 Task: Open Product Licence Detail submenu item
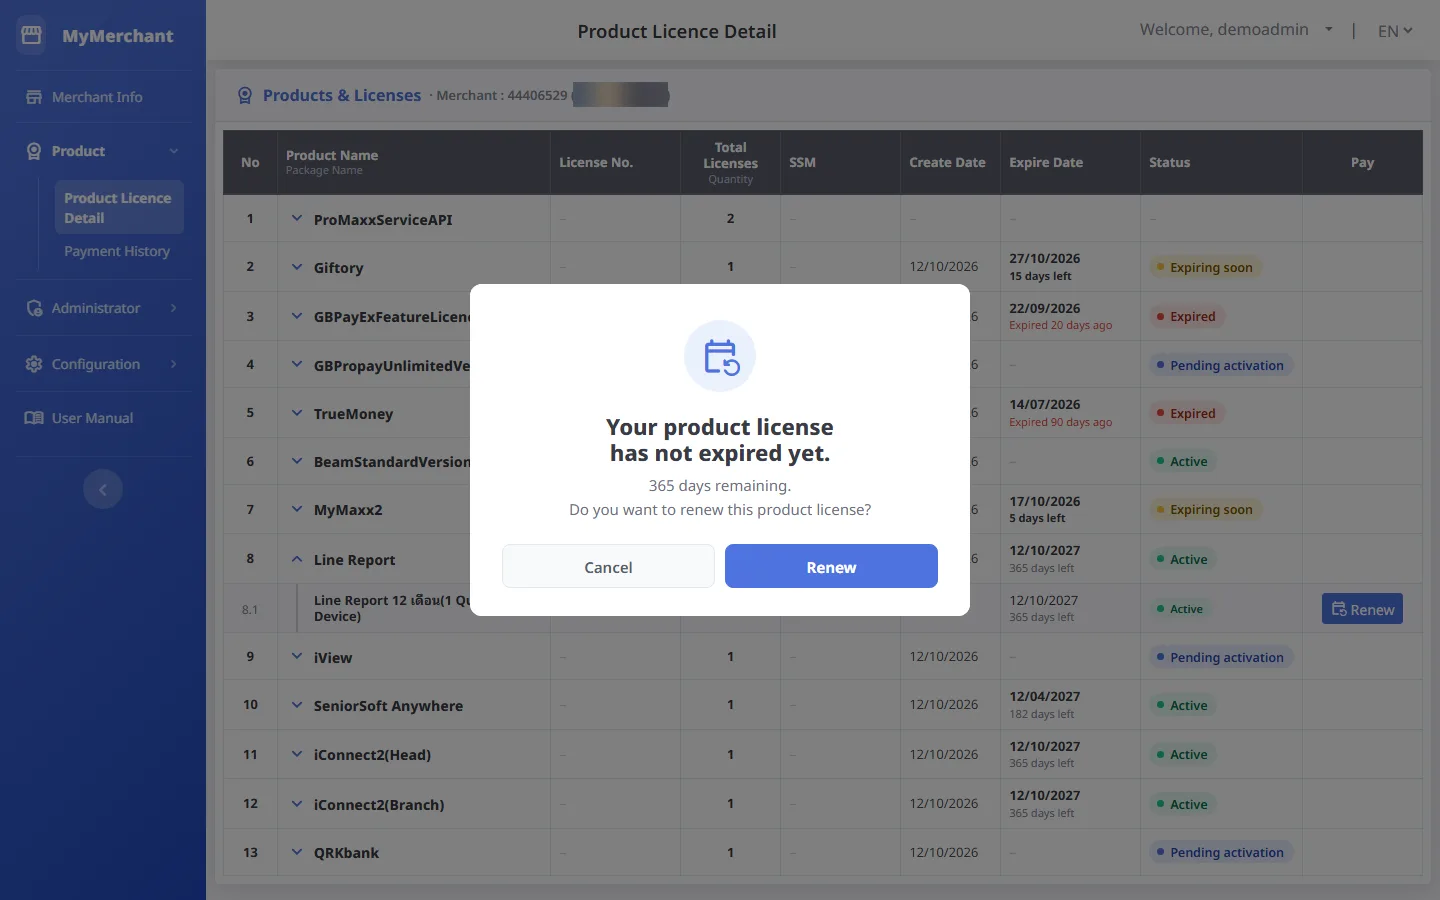pos(119,208)
